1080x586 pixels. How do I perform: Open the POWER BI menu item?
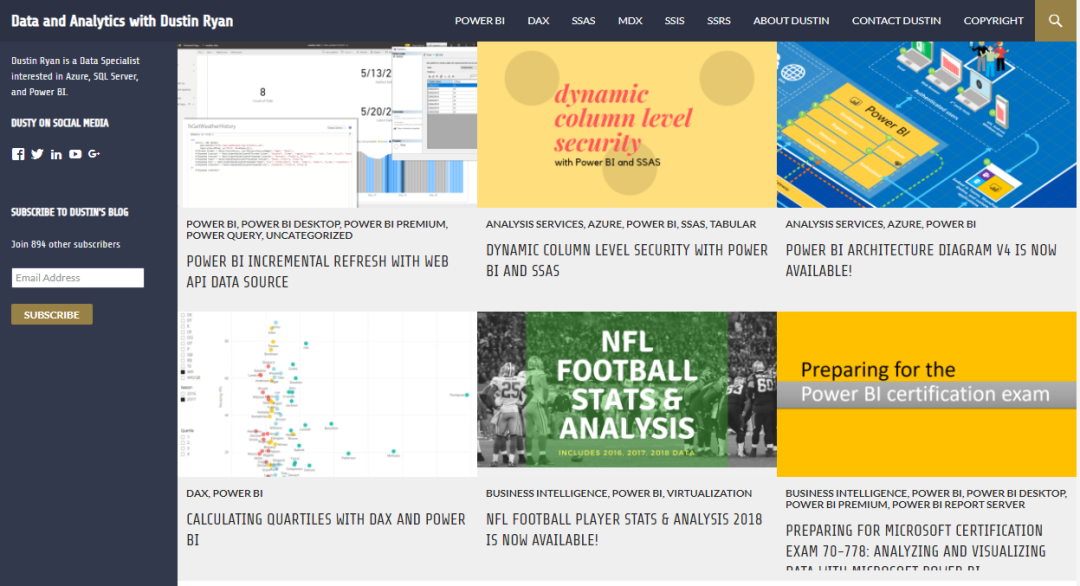point(479,21)
